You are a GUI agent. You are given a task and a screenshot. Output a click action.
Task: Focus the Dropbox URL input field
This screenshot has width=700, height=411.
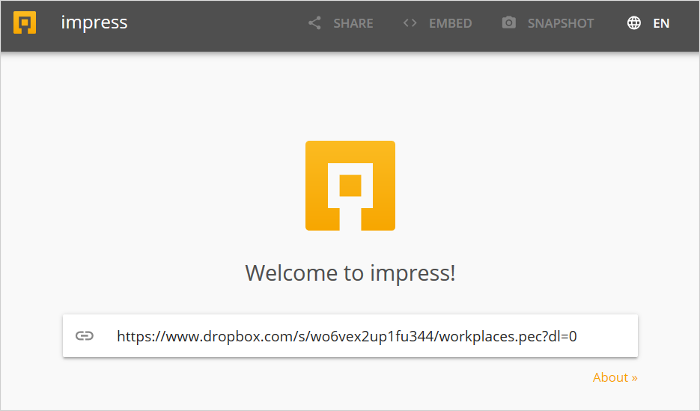tap(350, 336)
